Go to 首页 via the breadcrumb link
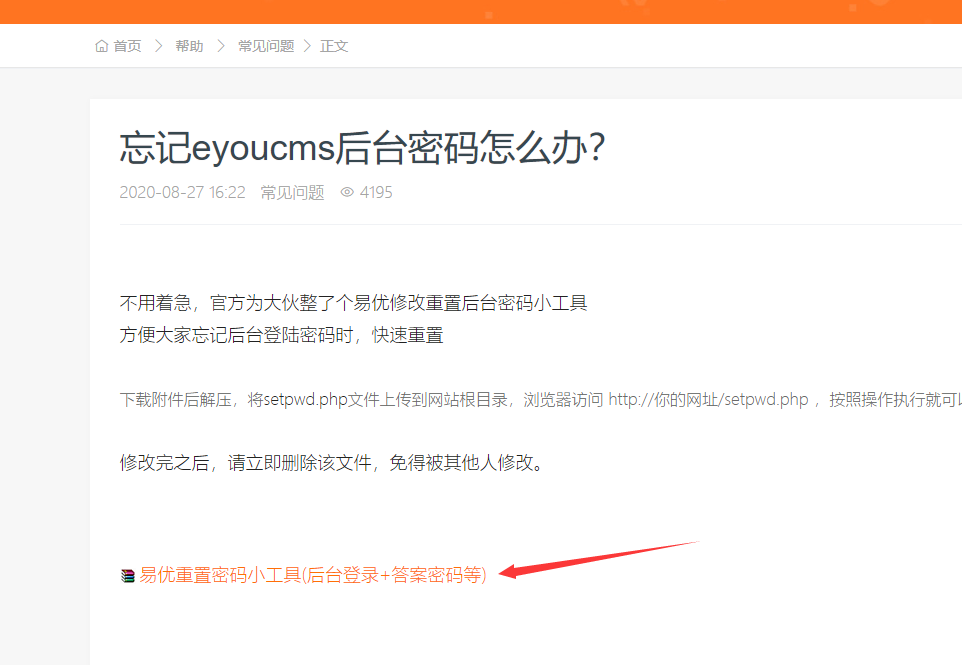Viewport: 962px width, 665px height. pyautogui.click(x=127, y=46)
